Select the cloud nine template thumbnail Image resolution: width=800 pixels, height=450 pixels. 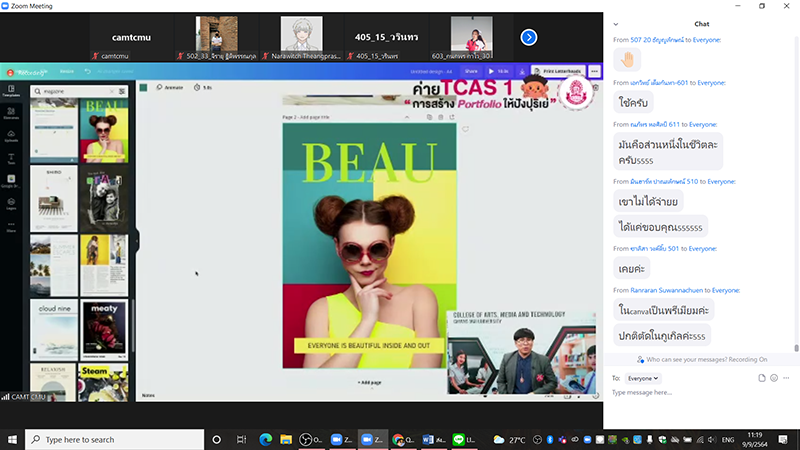point(54,330)
